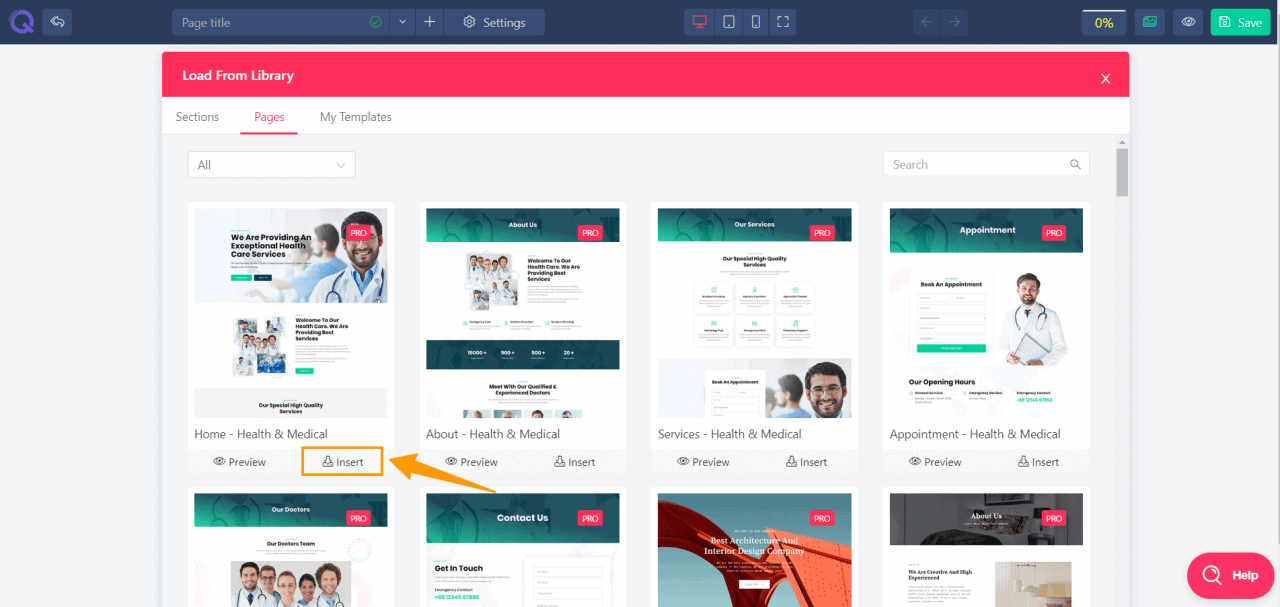Viewport: 1280px width, 607px height.
Task: Click PRO badge on Services template
Action: 822,232
